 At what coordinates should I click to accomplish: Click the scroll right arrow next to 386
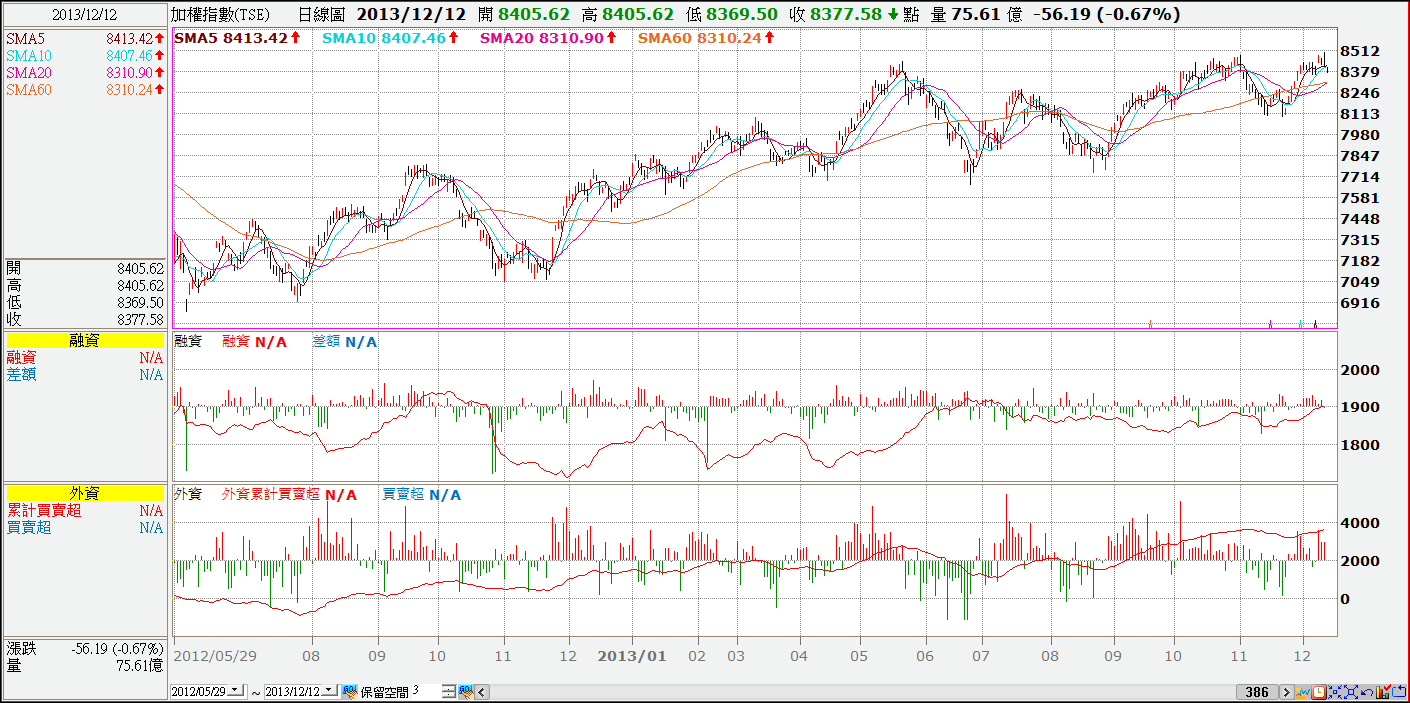point(1287,692)
